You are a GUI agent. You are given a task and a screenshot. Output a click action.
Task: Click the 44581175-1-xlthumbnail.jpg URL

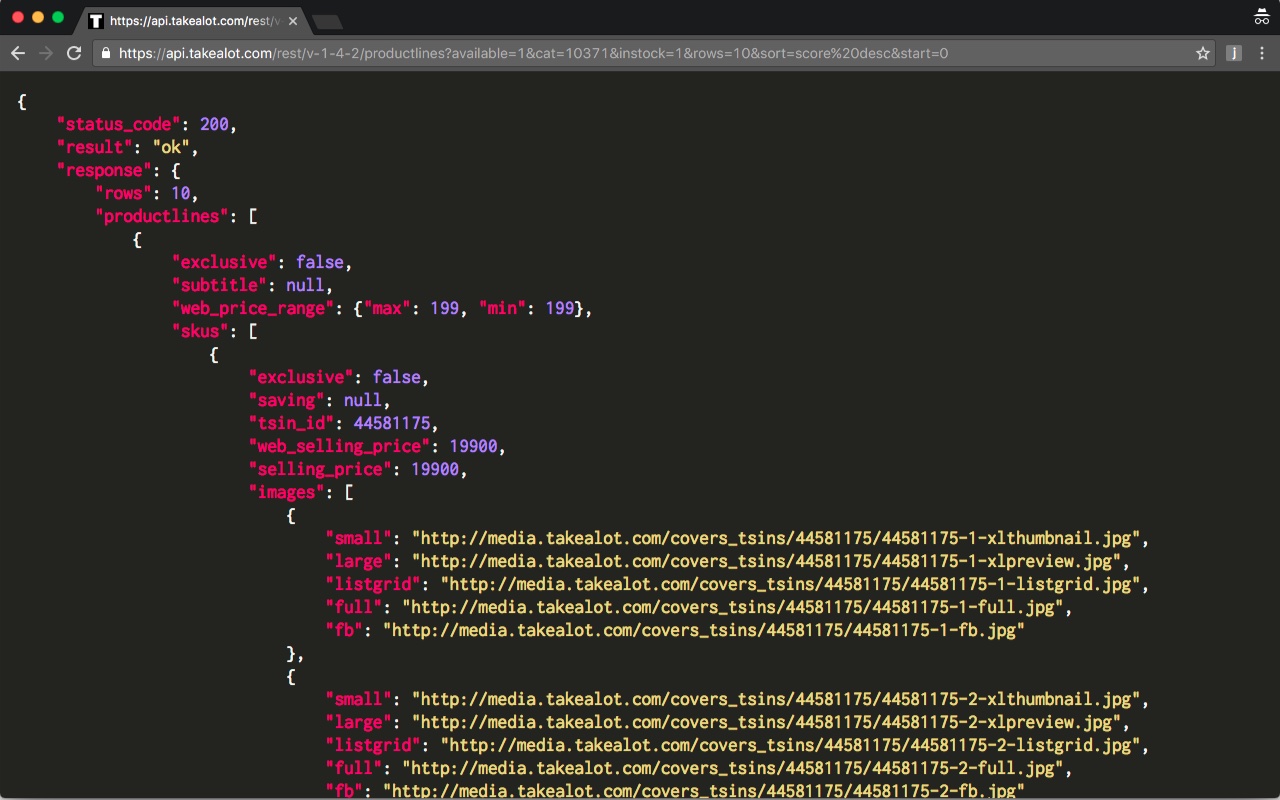click(776, 538)
